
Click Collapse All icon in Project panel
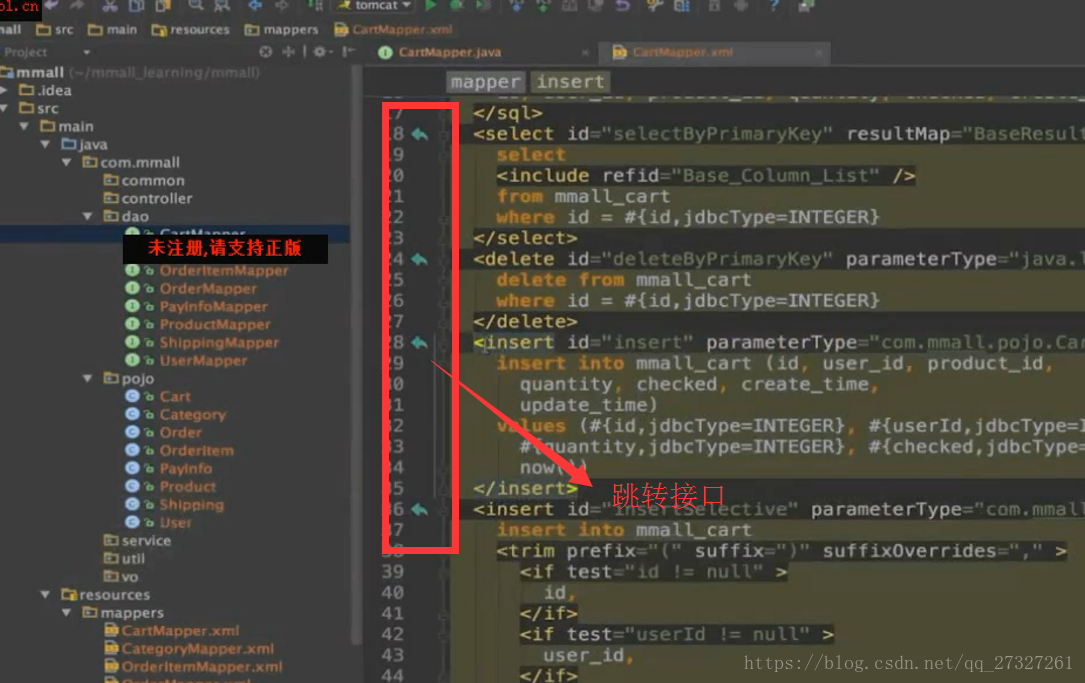[288, 52]
